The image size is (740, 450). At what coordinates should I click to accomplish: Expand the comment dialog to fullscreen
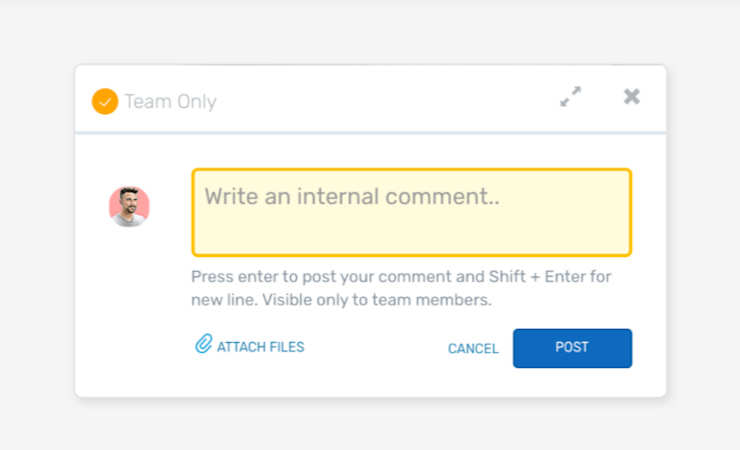click(570, 97)
